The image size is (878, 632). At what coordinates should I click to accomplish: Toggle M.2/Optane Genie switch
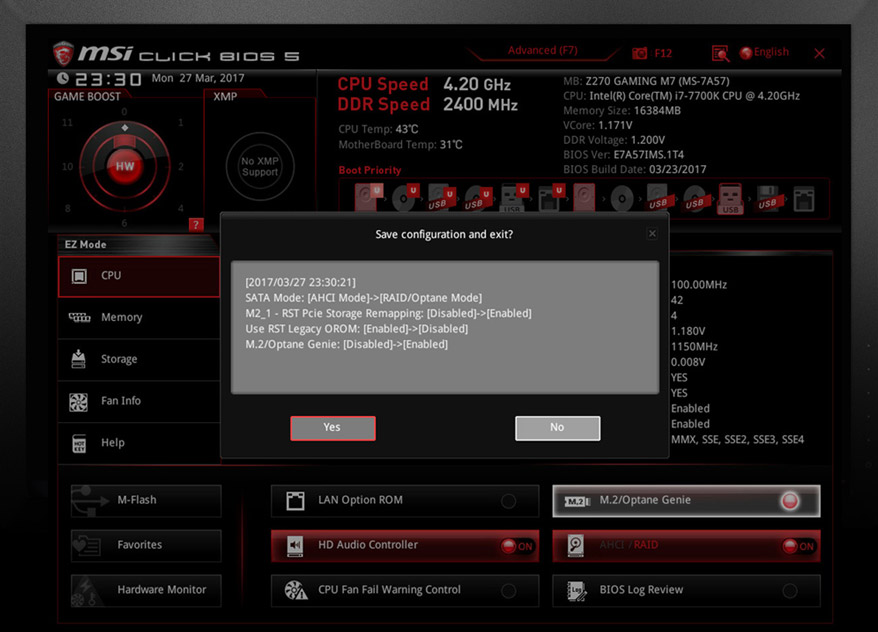[x=790, y=501]
